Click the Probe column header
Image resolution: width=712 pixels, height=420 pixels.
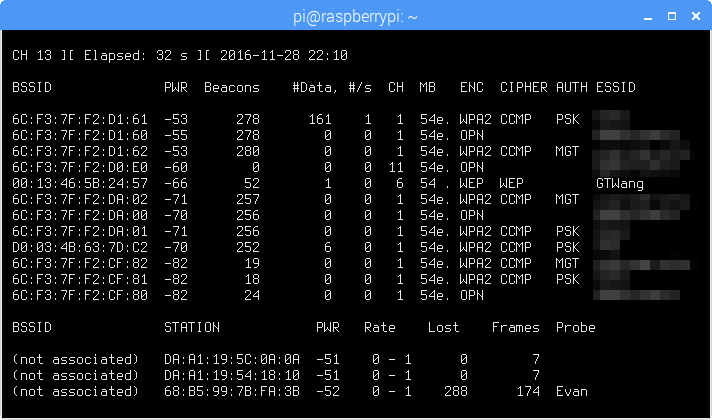point(575,327)
